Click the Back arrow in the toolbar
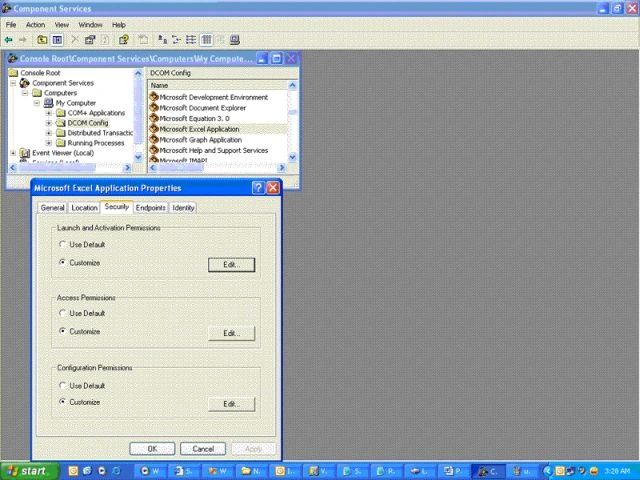Screen dimensions: 640x480 [9, 40]
